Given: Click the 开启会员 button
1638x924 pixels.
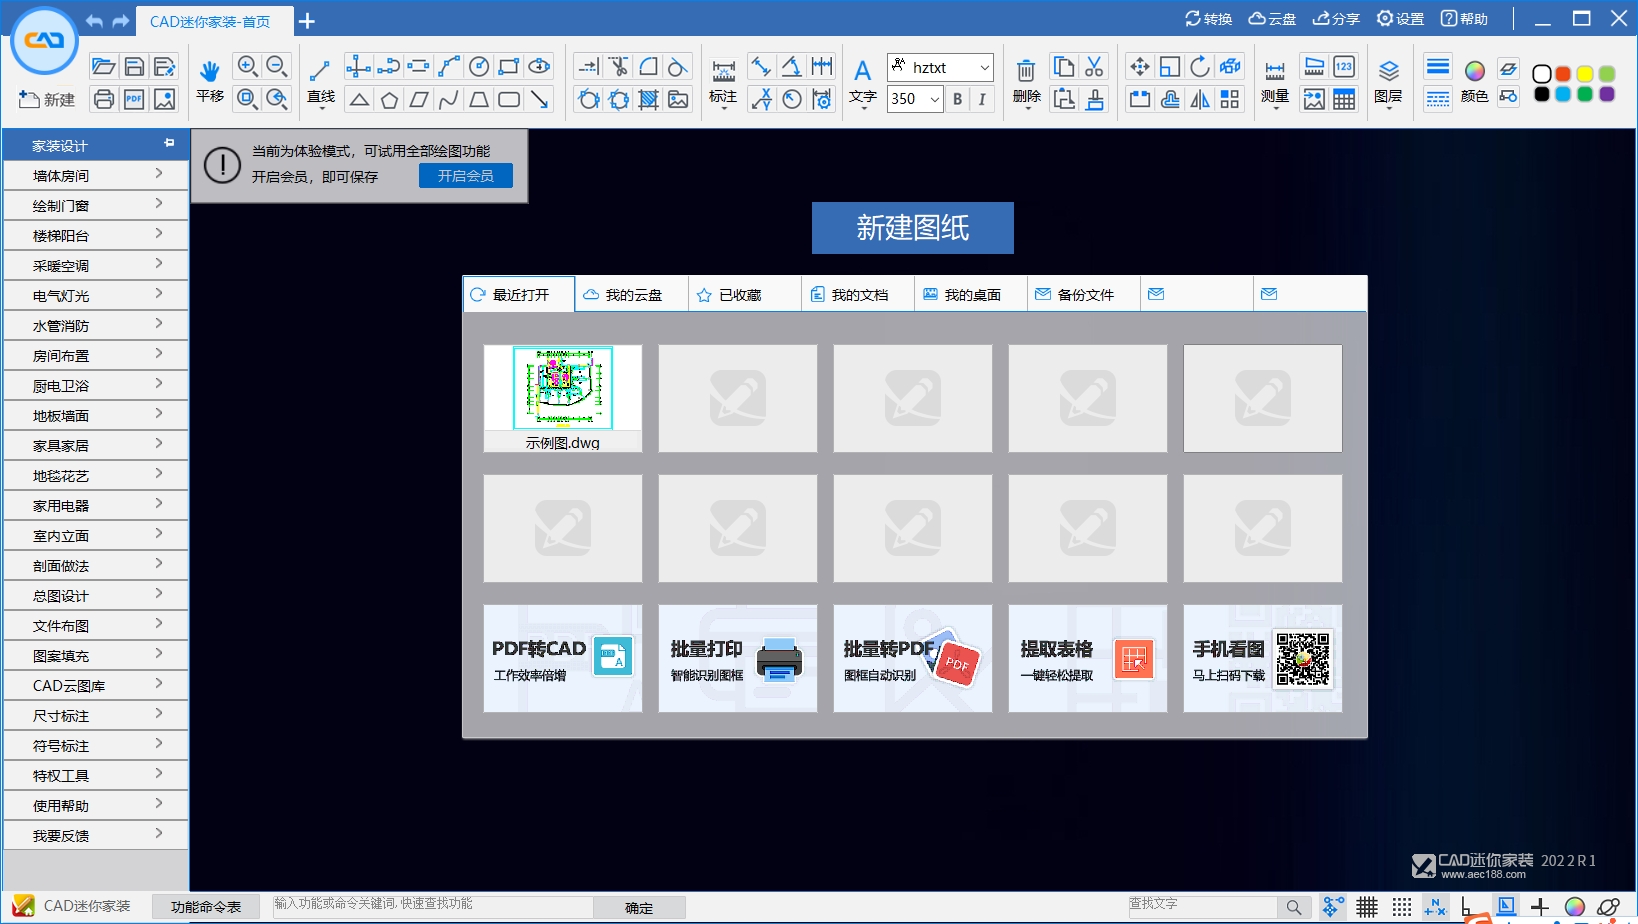Looking at the screenshot, I should 465,176.
